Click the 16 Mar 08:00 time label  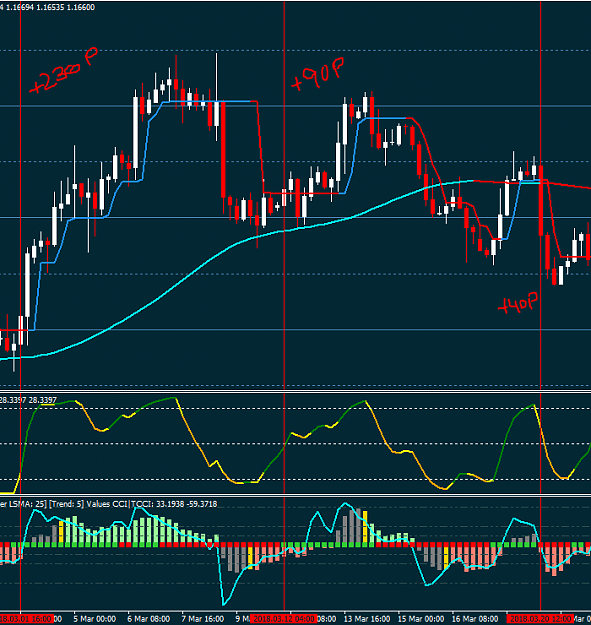[475, 619]
